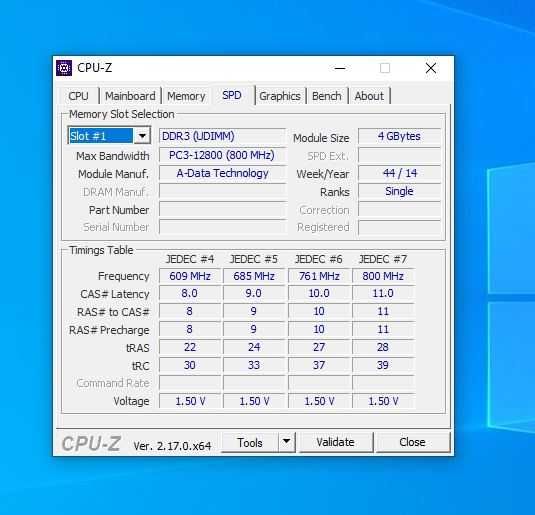Viewport: 535px width, 515px height.
Task: Open the Tools dropdown arrow
Action: (x=287, y=443)
